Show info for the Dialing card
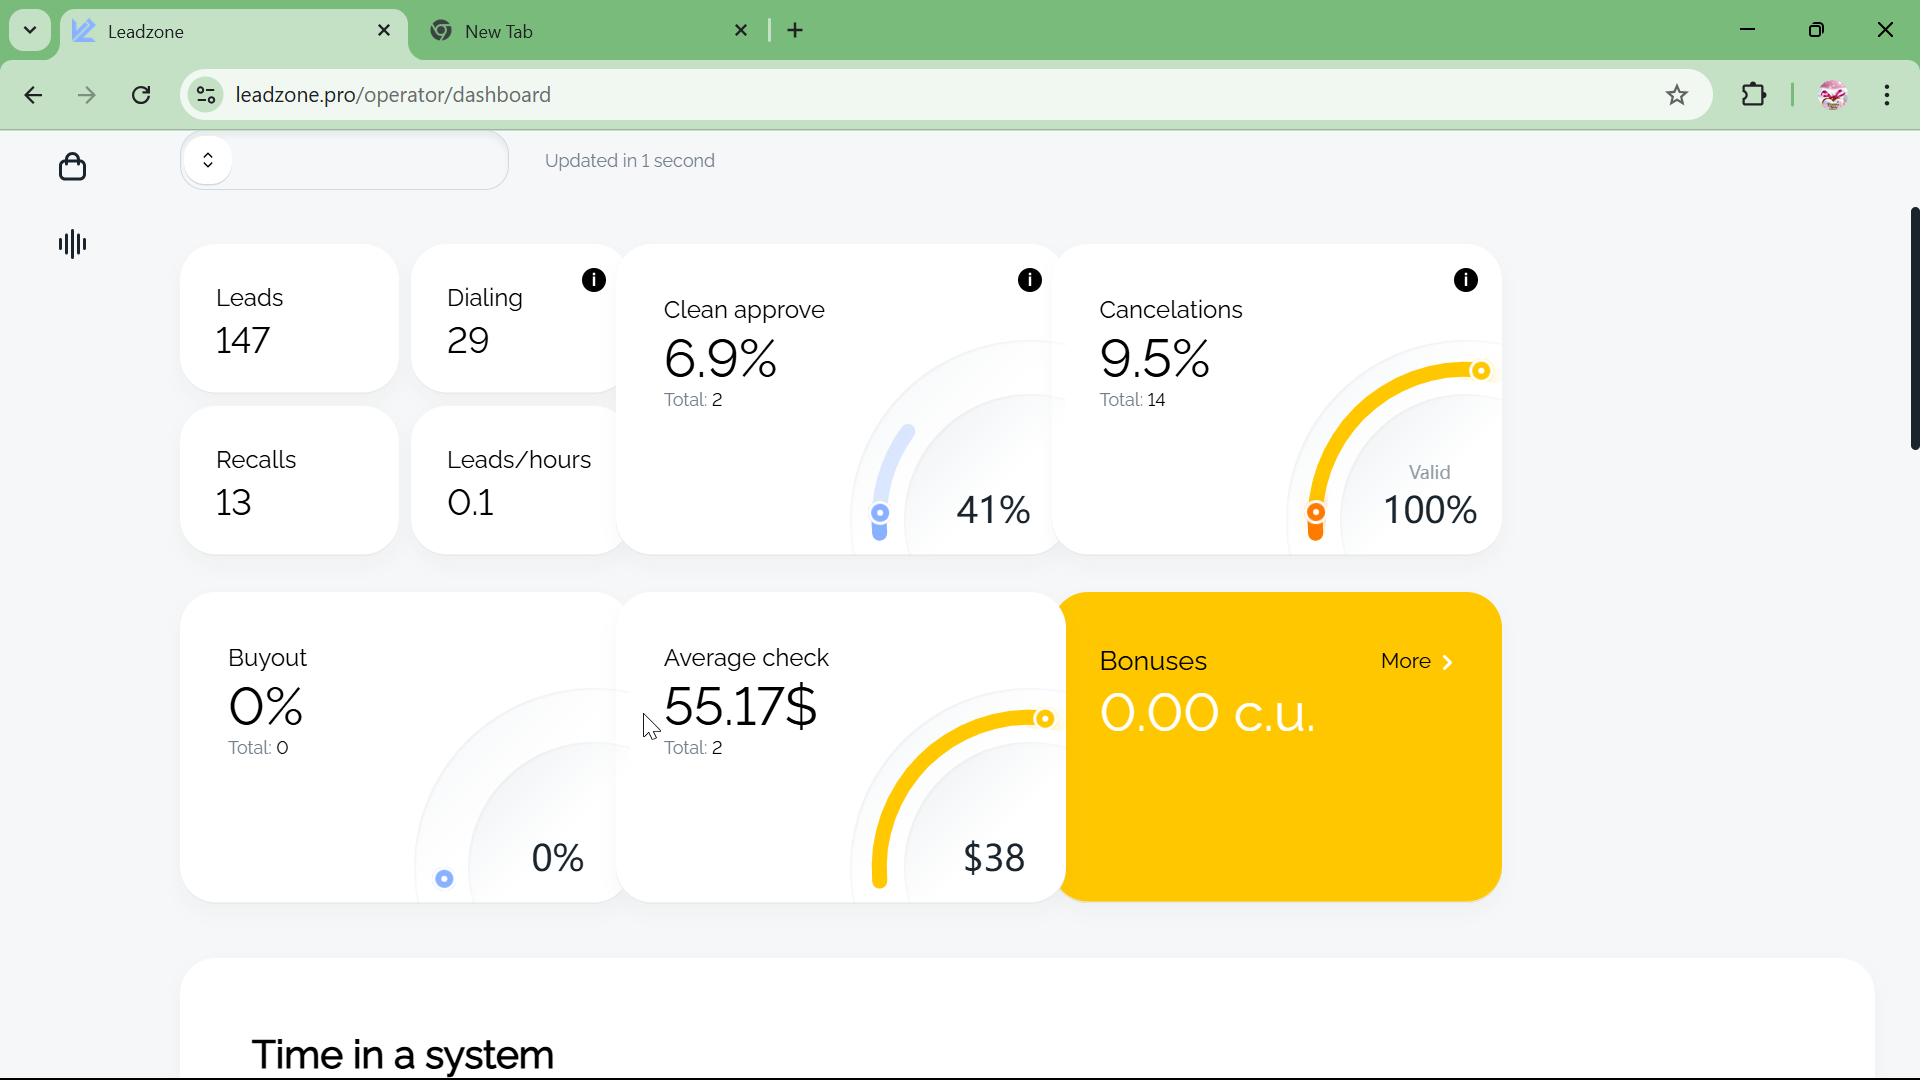1920x1080 pixels. click(594, 280)
